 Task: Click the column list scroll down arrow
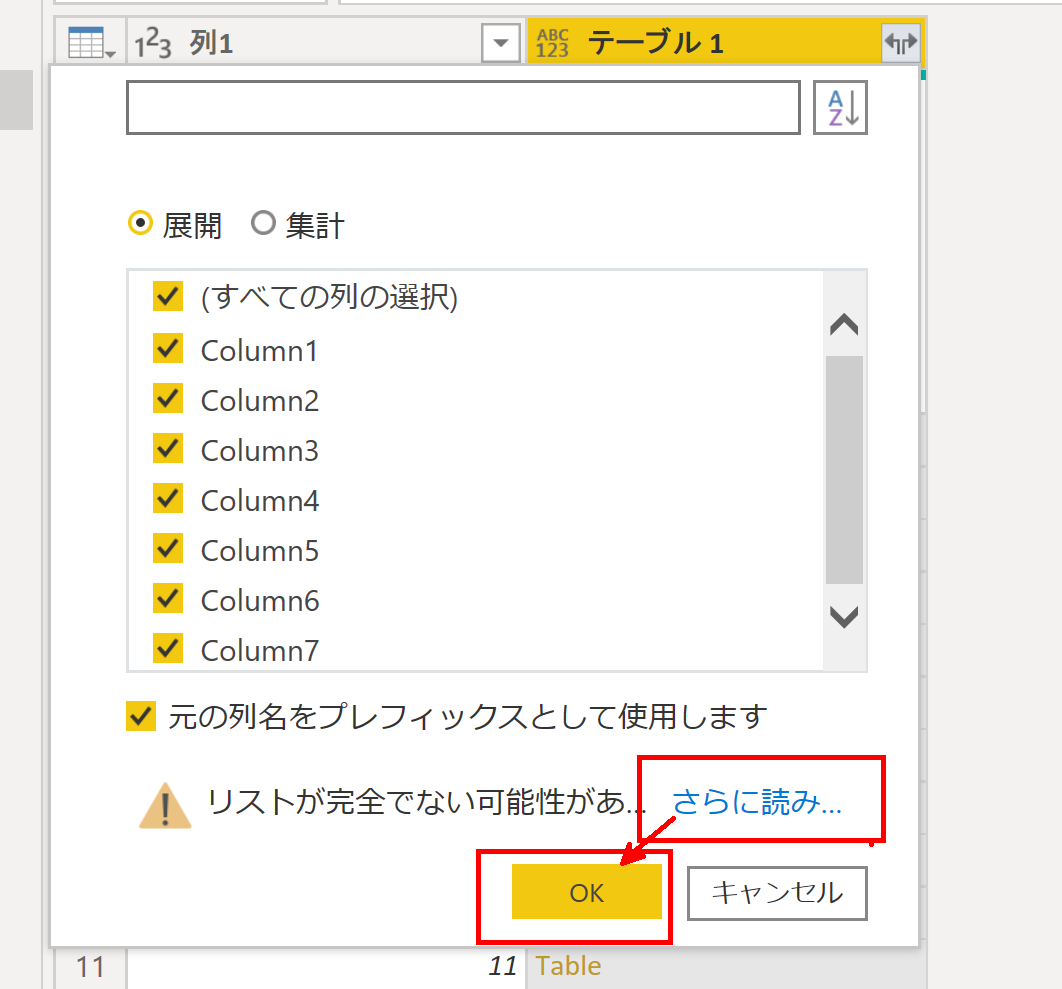coord(844,616)
